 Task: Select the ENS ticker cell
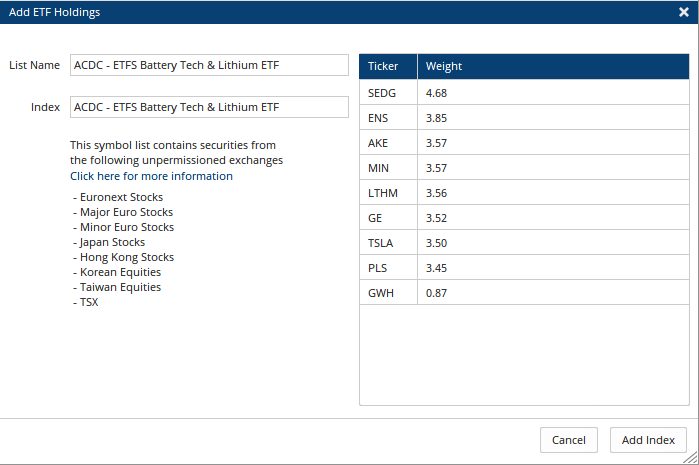click(x=388, y=118)
